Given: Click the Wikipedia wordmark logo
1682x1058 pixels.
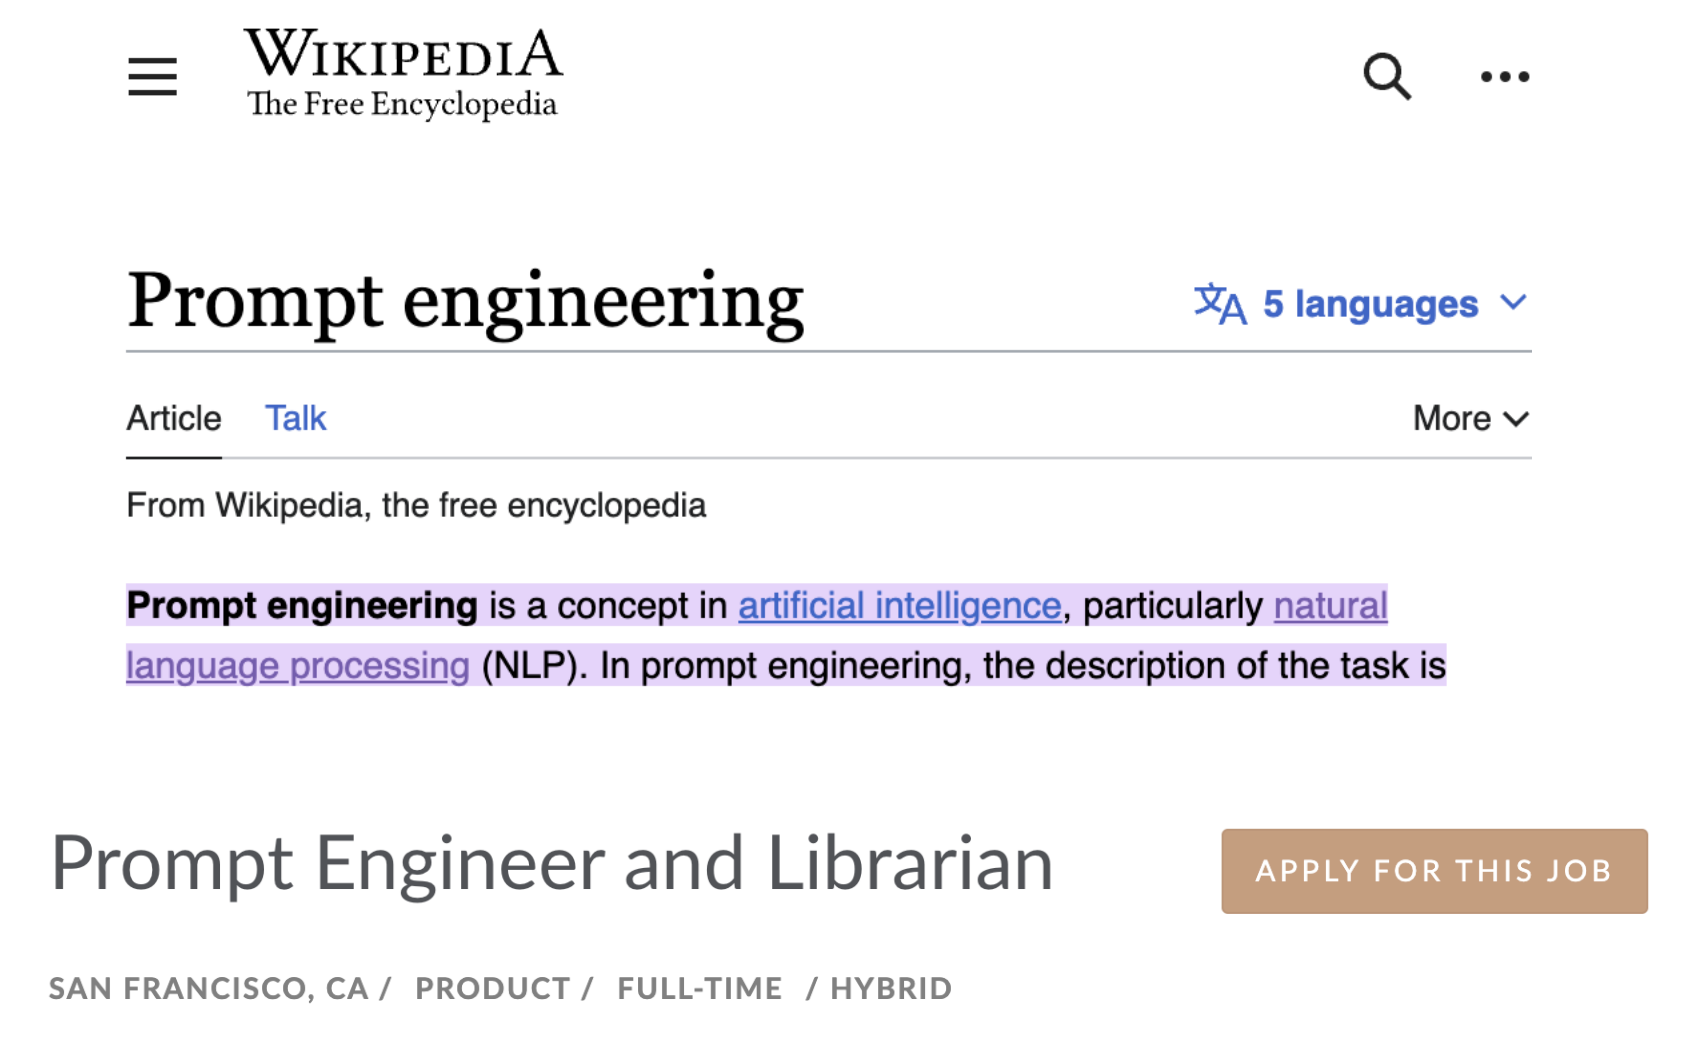Looking at the screenshot, I should pos(404,53).
